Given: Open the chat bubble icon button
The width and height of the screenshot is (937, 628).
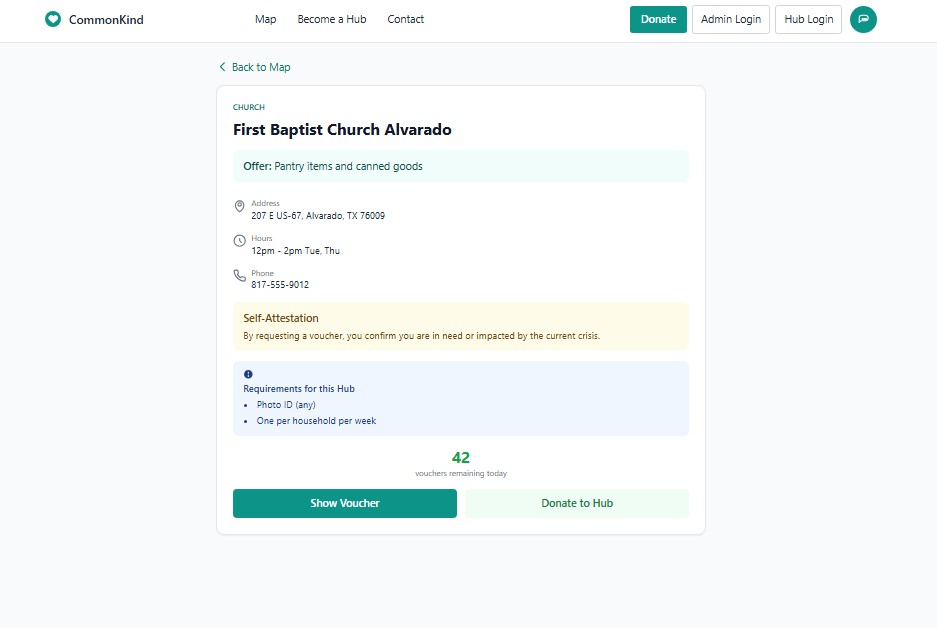Looking at the screenshot, I should (x=863, y=19).
